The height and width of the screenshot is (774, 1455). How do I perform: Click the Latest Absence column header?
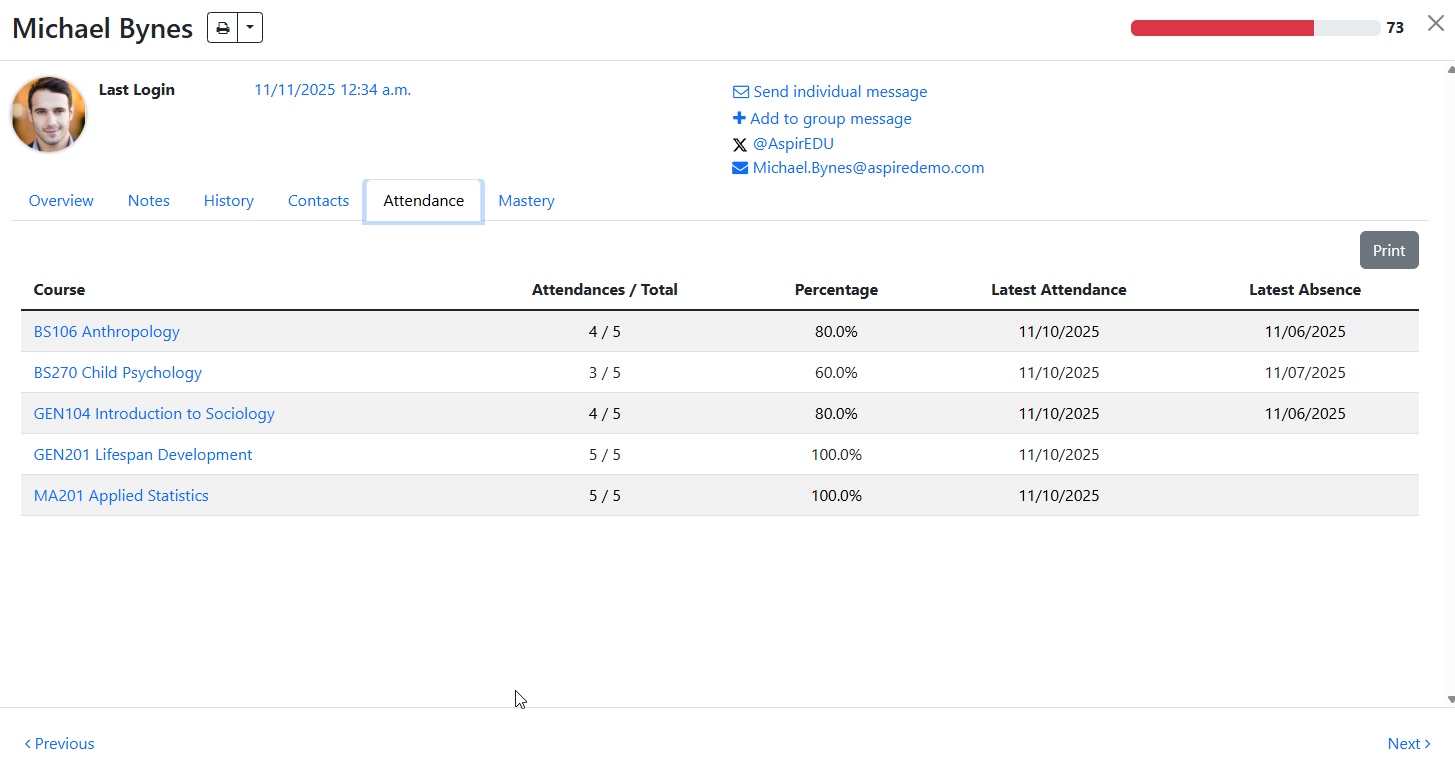point(1305,290)
